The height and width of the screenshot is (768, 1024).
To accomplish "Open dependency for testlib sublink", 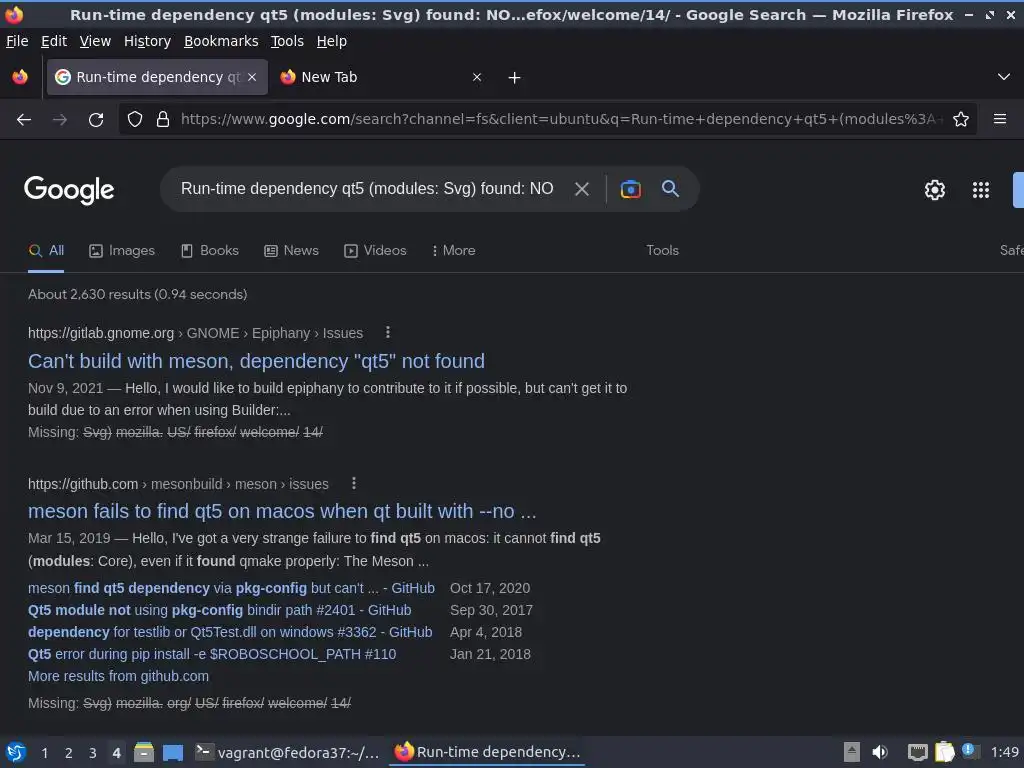I will 230,633.
